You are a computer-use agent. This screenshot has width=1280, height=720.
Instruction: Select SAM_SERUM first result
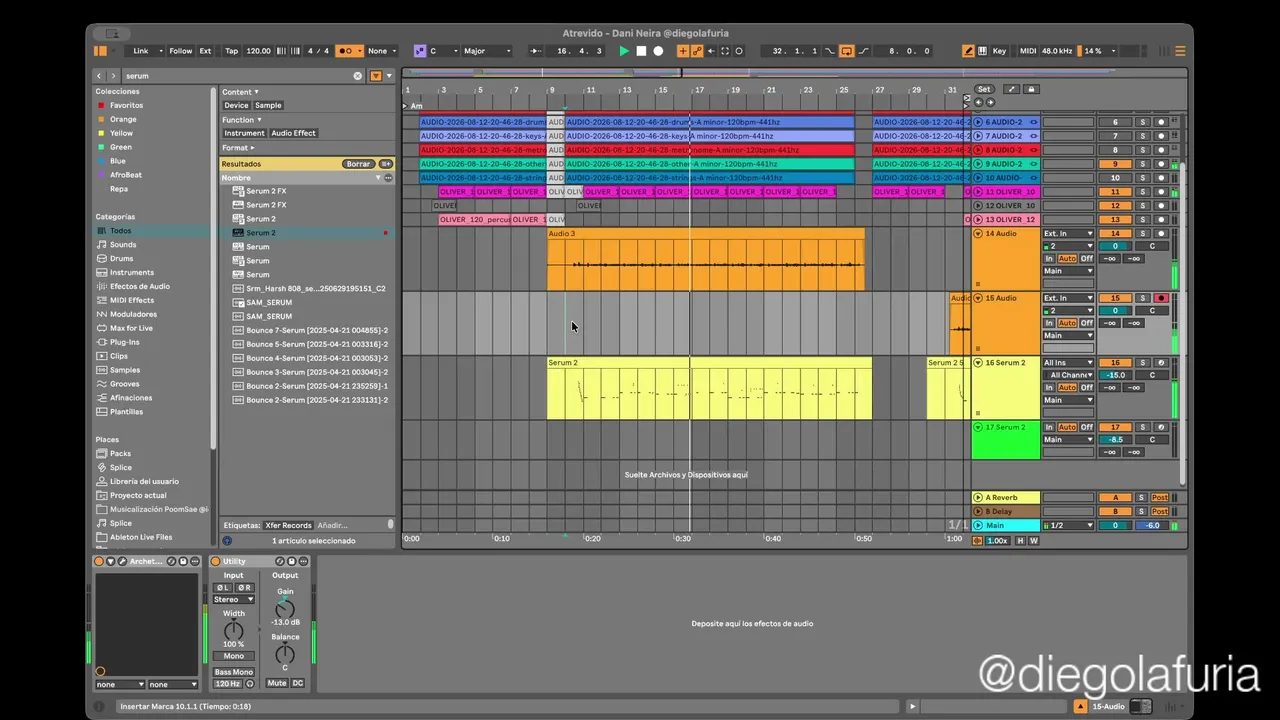269,302
